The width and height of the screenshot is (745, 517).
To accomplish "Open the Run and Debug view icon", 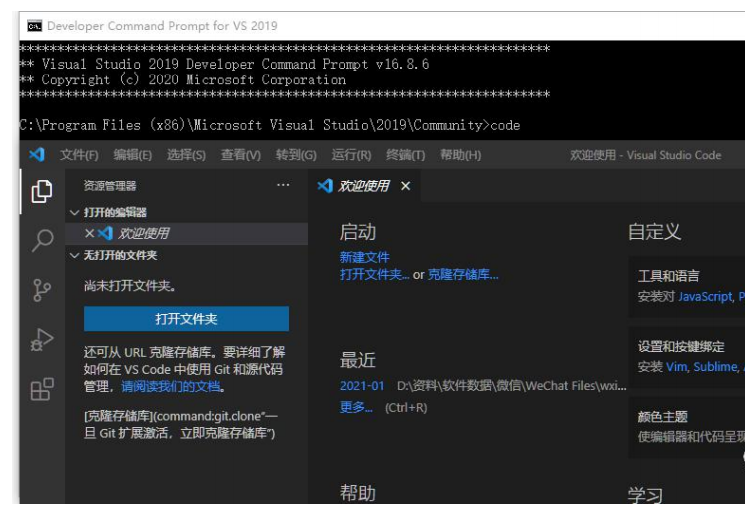I will (42, 339).
